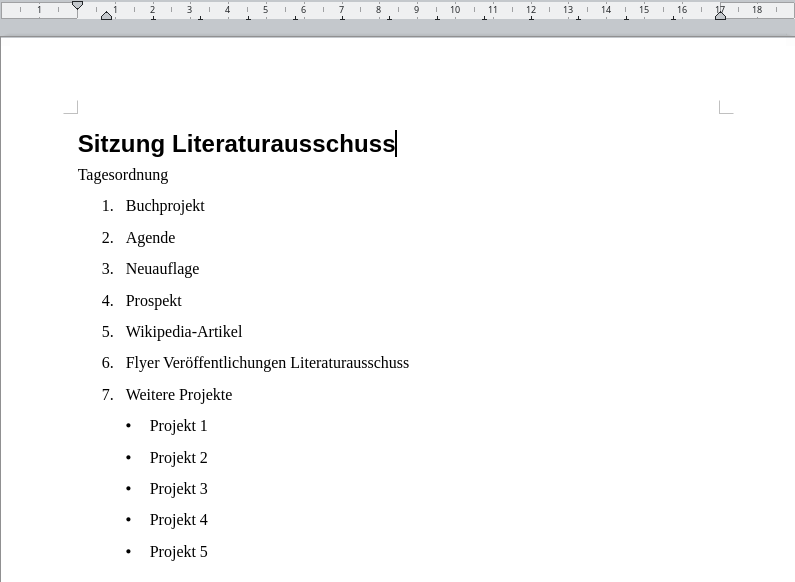Click the right indent marker on the ruler
The width and height of the screenshot is (795, 582).
[720, 16]
